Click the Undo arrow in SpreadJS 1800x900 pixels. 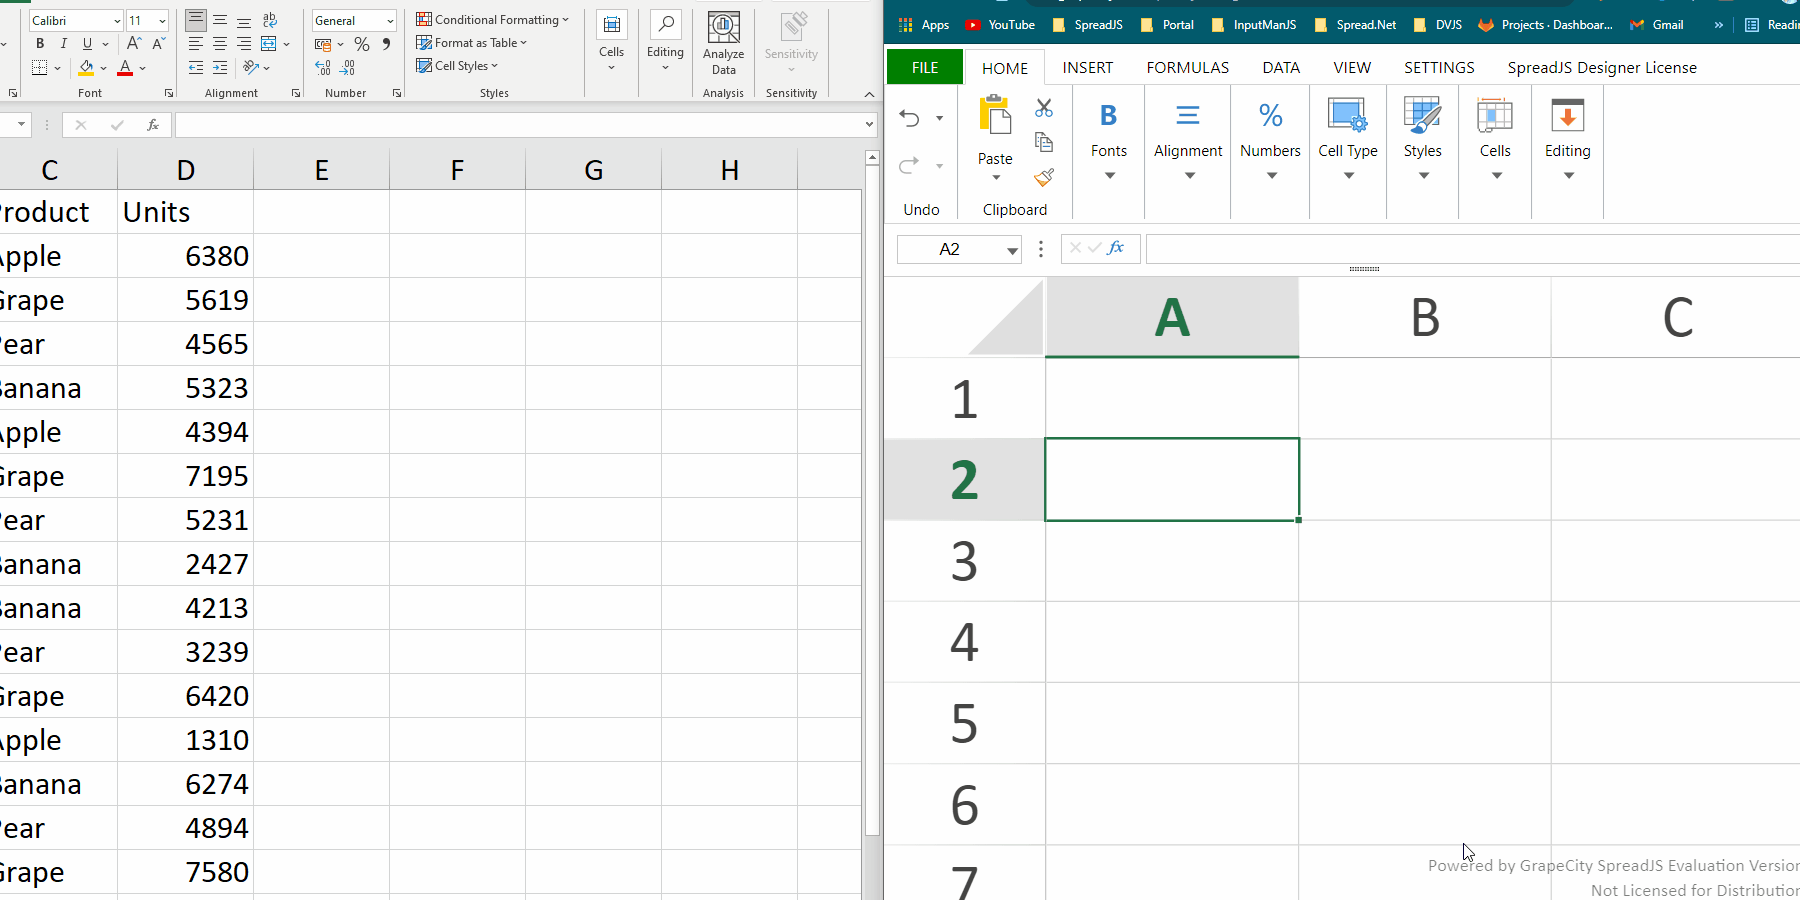pyautogui.click(x=909, y=118)
